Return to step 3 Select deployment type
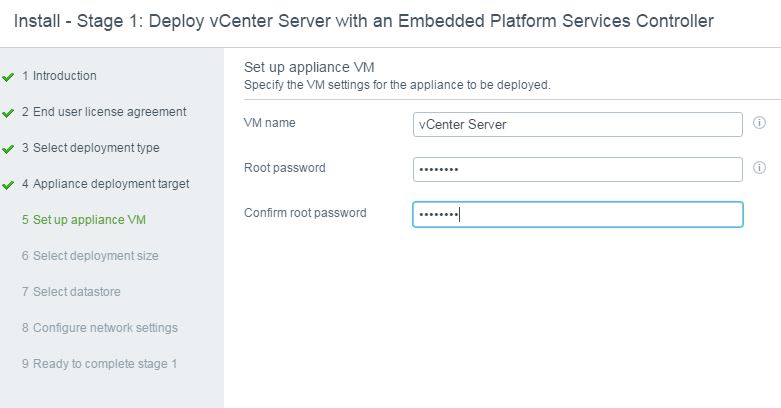The height and width of the screenshot is (408, 781). [91, 148]
